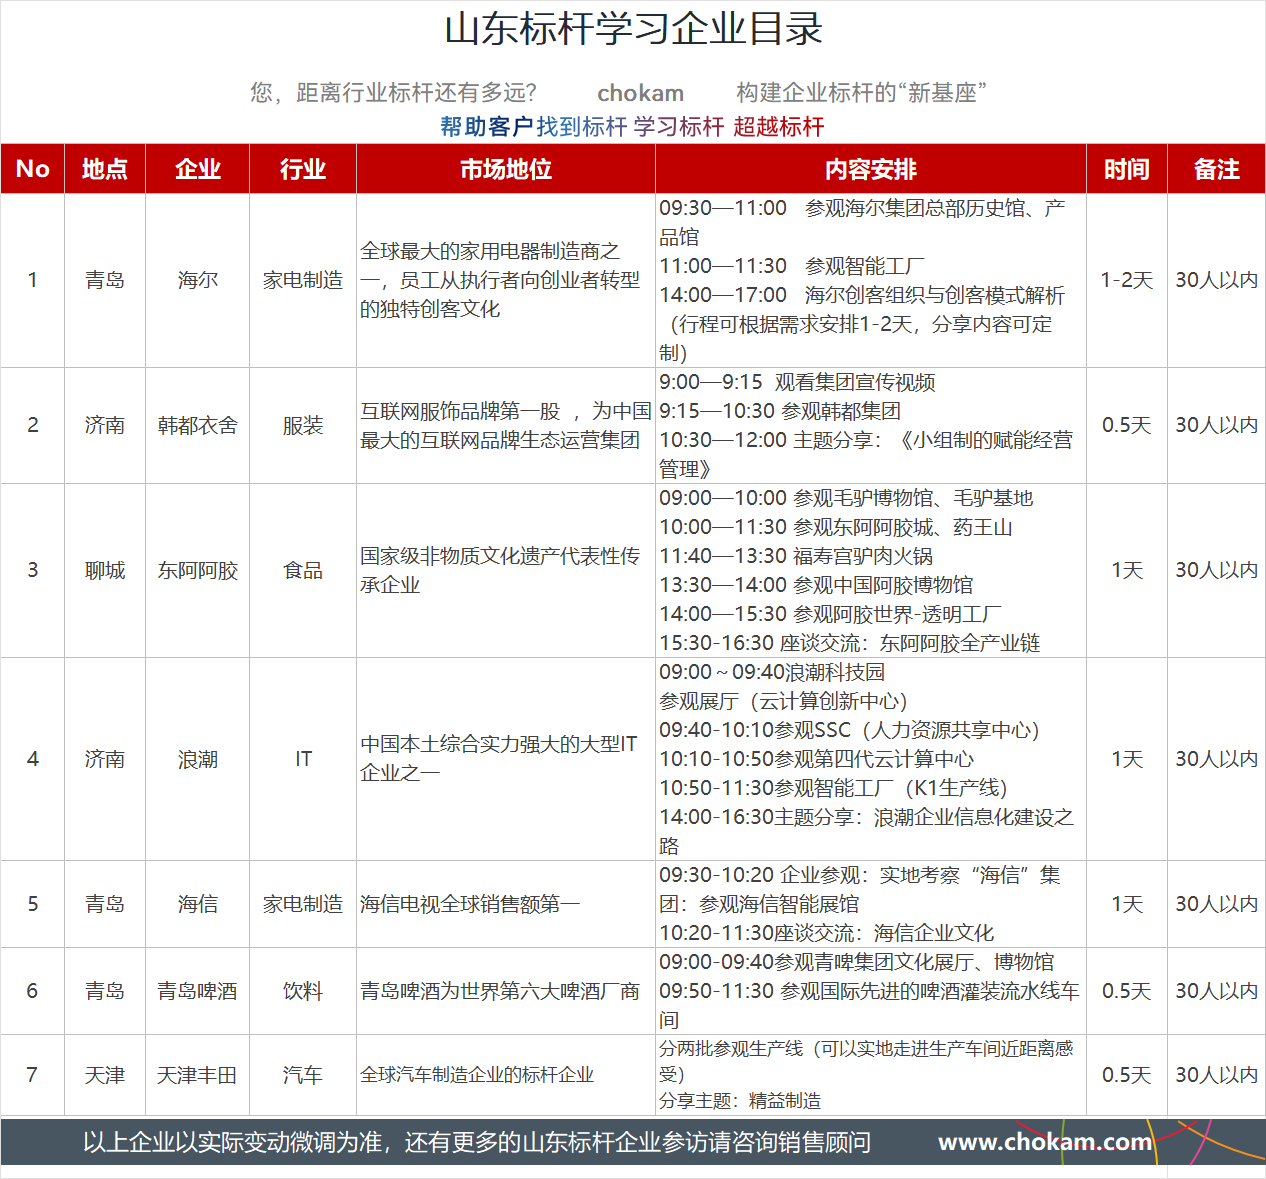Viewport: 1266px width, 1179px height.
Task: Select the 聊城 location cell
Action: [x=105, y=571]
